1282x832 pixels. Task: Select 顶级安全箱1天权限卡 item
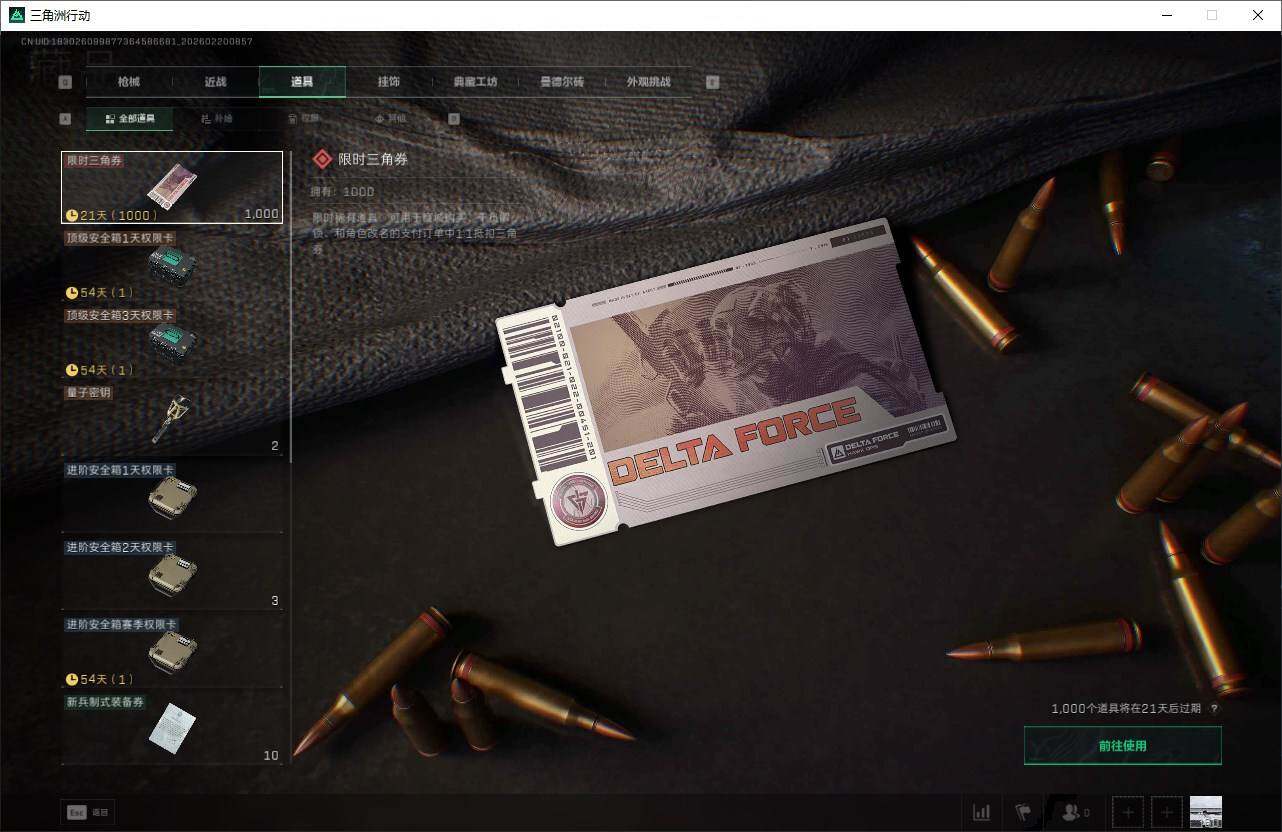click(x=172, y=265)
